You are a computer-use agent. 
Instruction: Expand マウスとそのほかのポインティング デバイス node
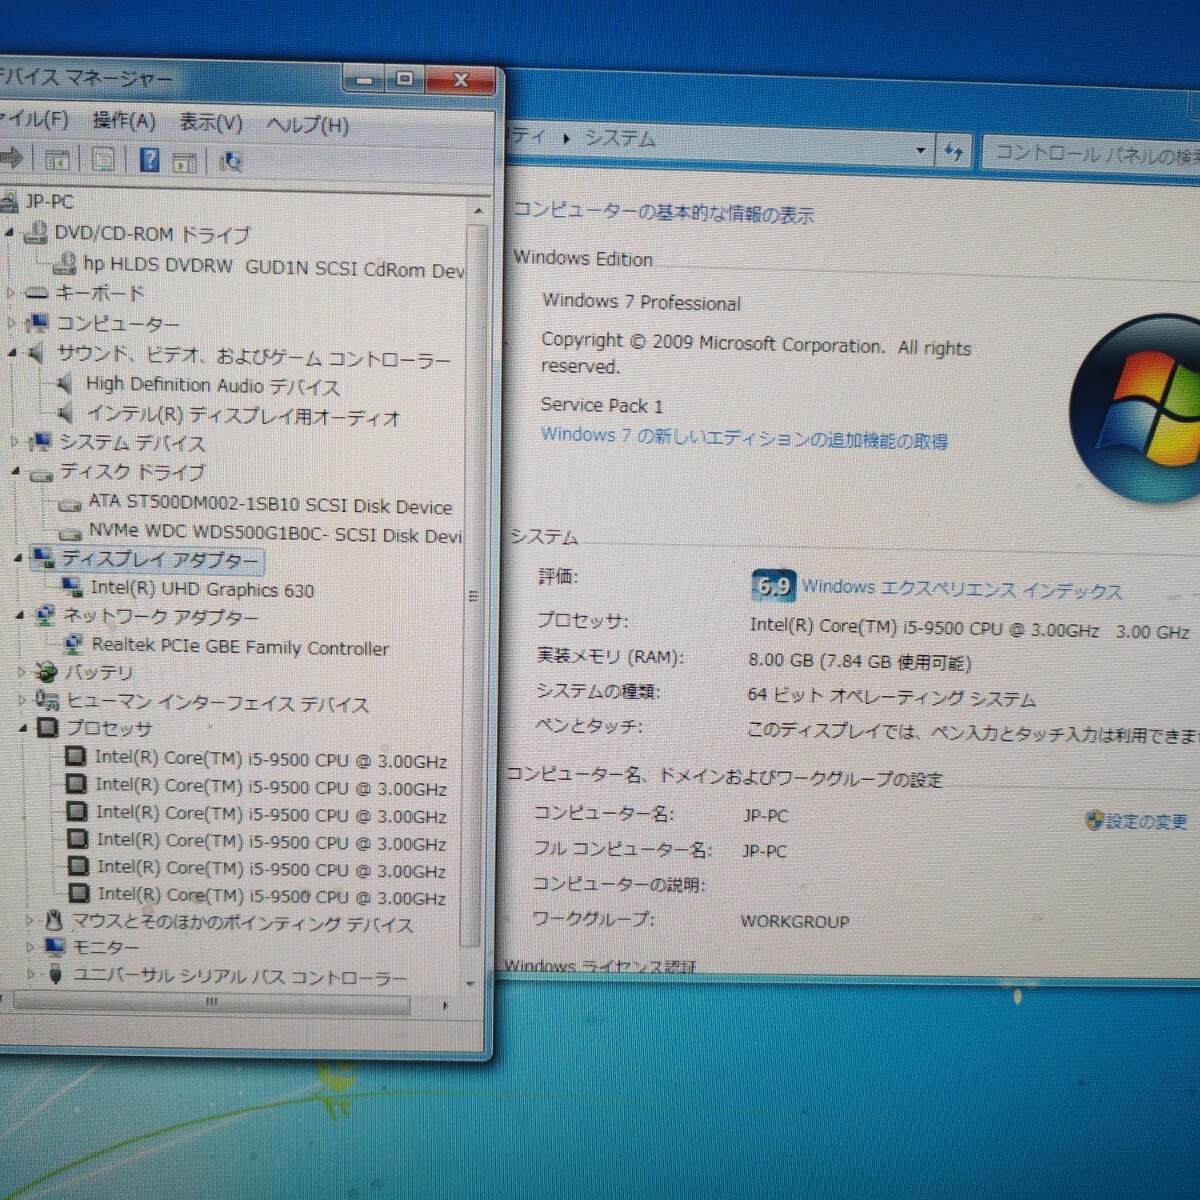pos(30,921)
